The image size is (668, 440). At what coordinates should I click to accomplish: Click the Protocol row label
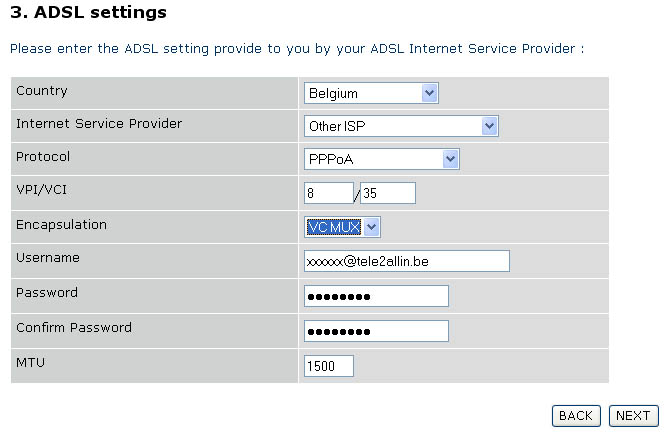tap(44, 157)
